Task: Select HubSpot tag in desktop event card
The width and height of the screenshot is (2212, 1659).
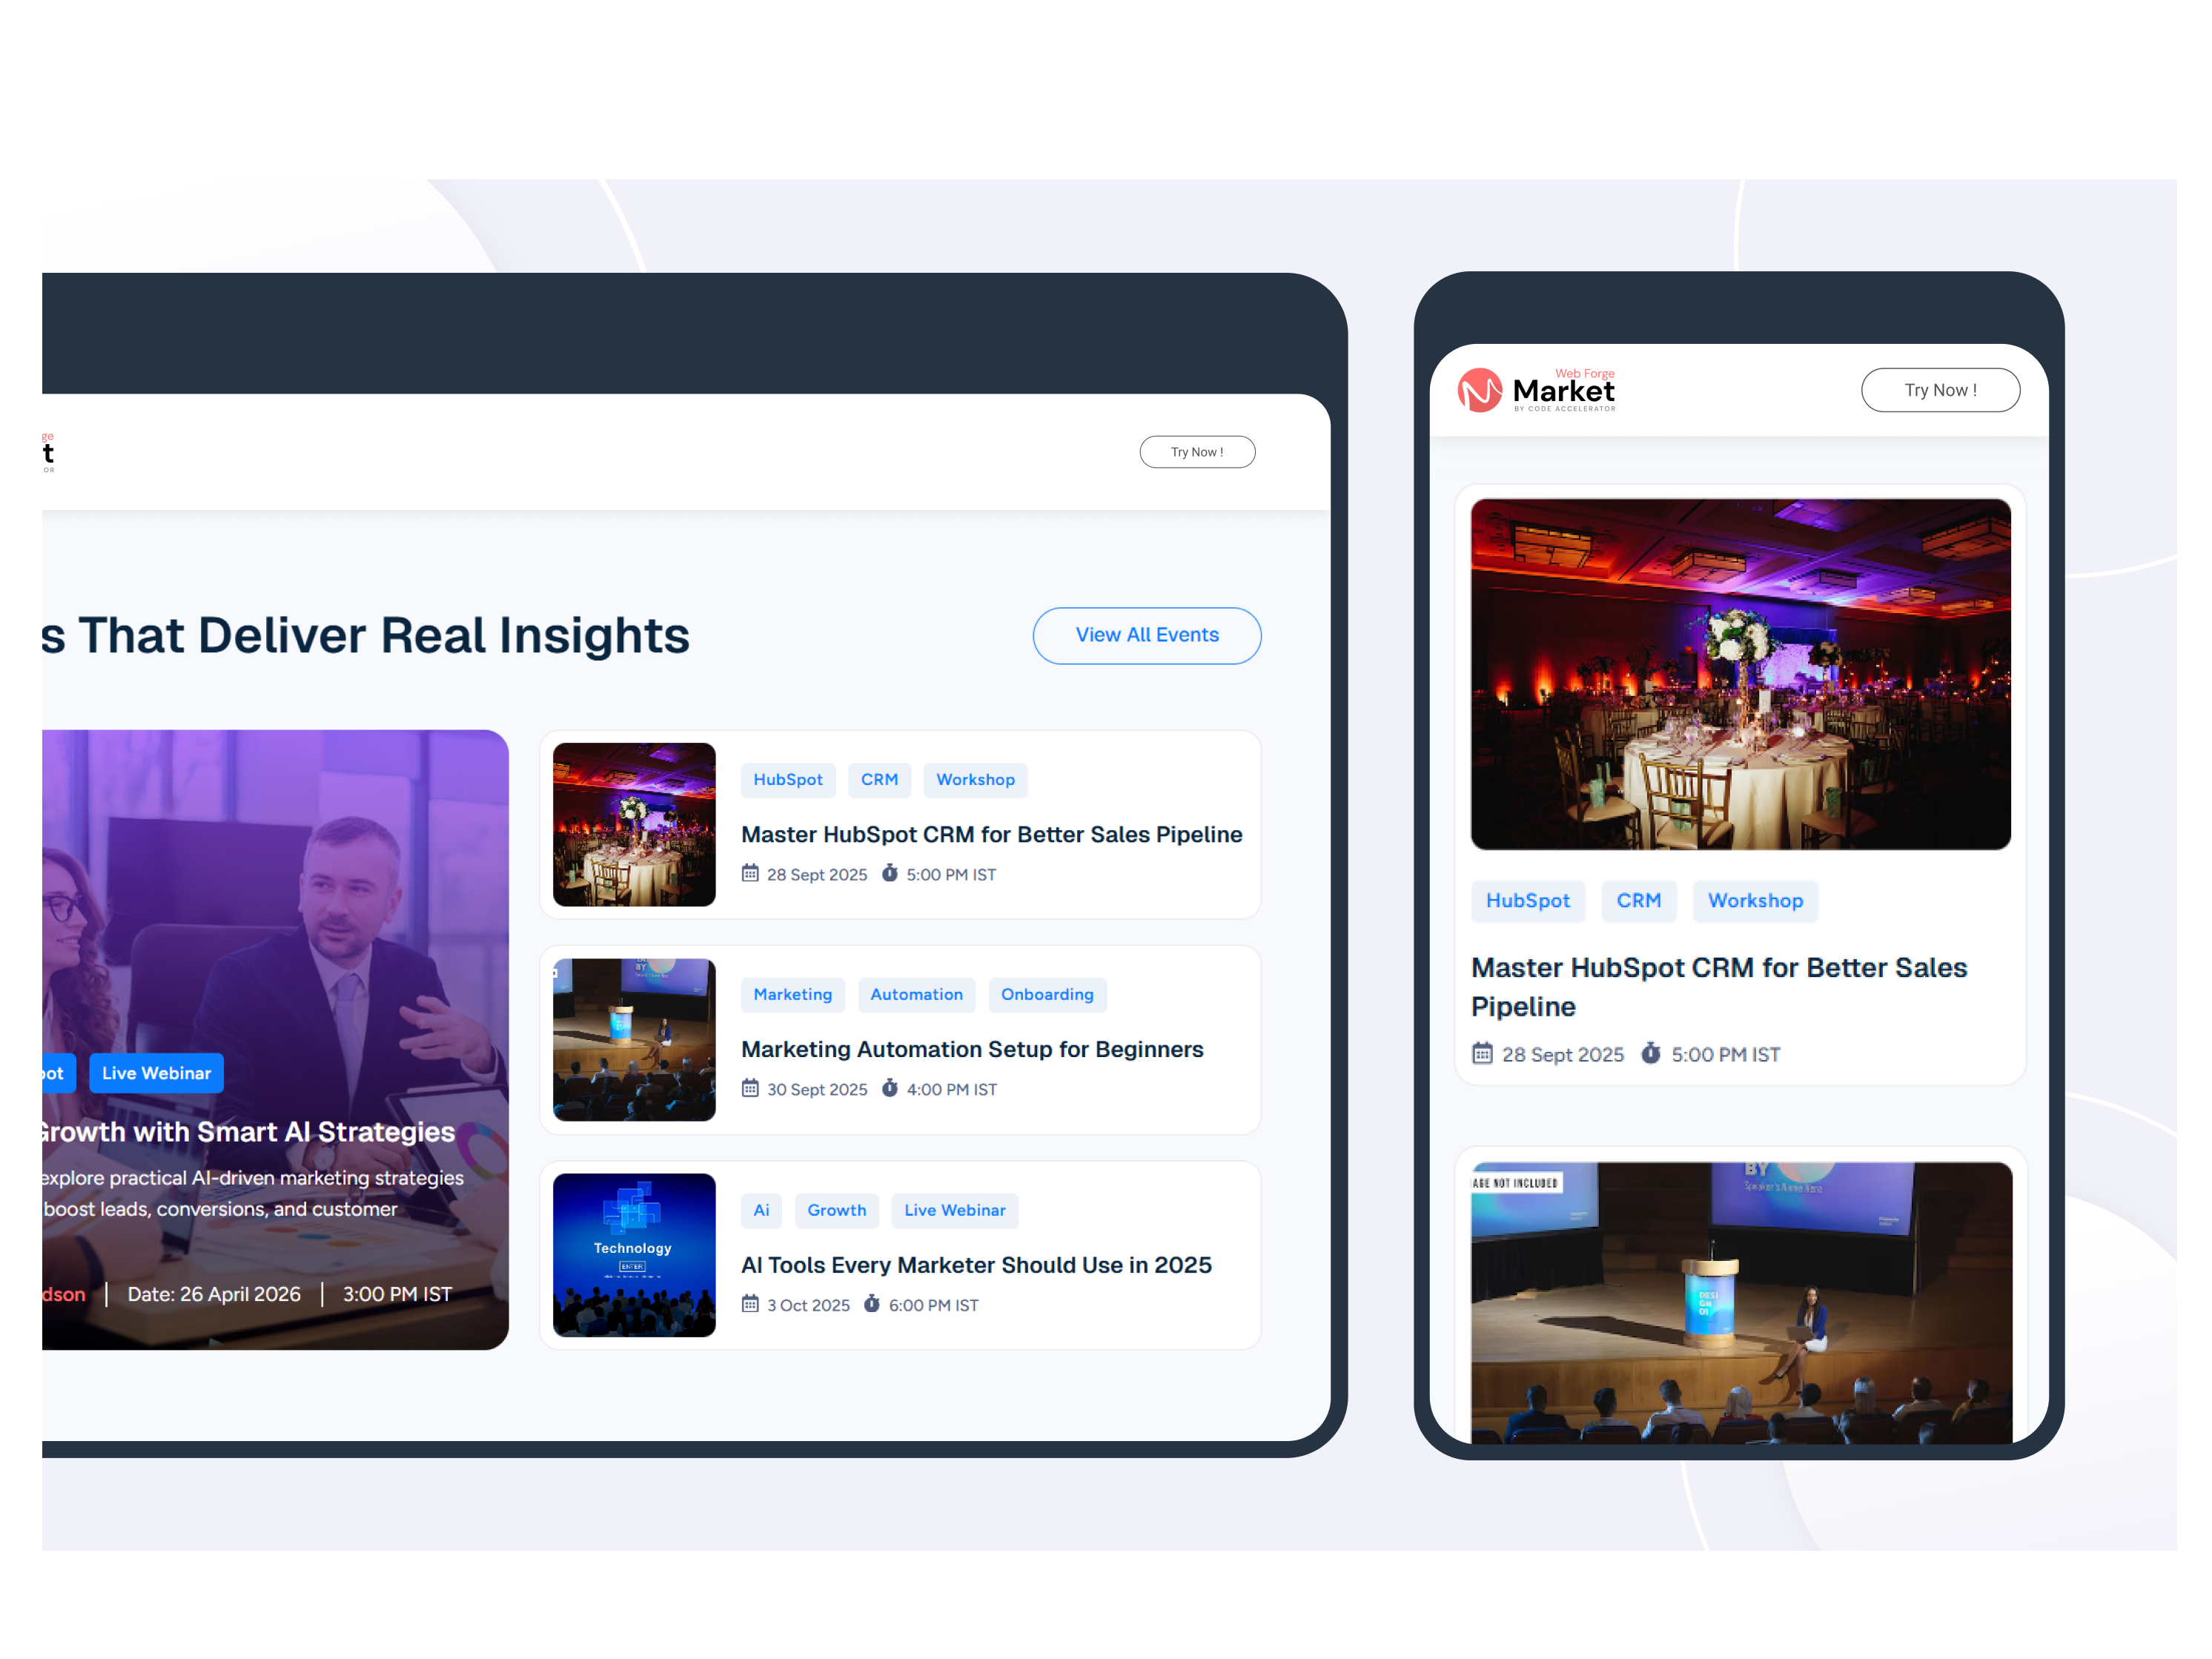Action: (x=788, y=780)
